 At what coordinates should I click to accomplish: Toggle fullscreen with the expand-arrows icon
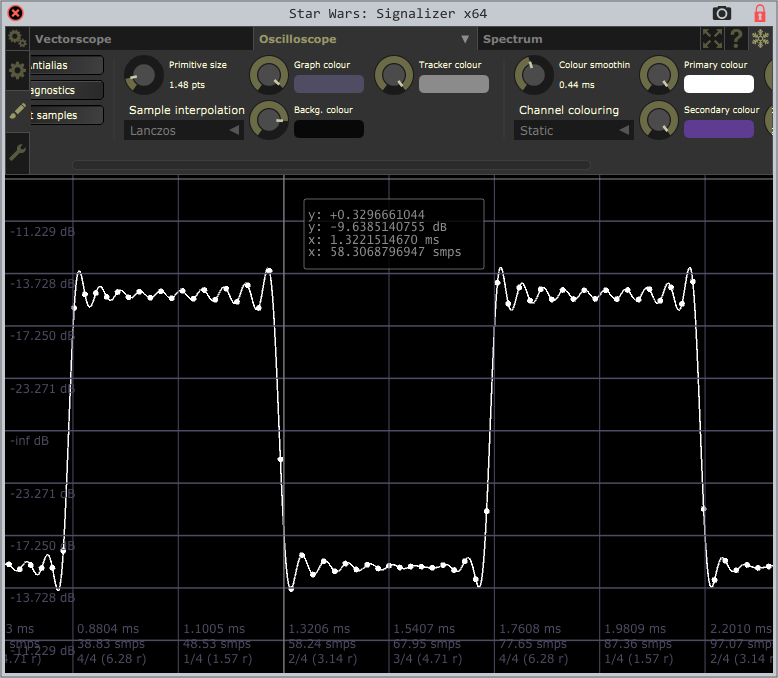[712, 39]
